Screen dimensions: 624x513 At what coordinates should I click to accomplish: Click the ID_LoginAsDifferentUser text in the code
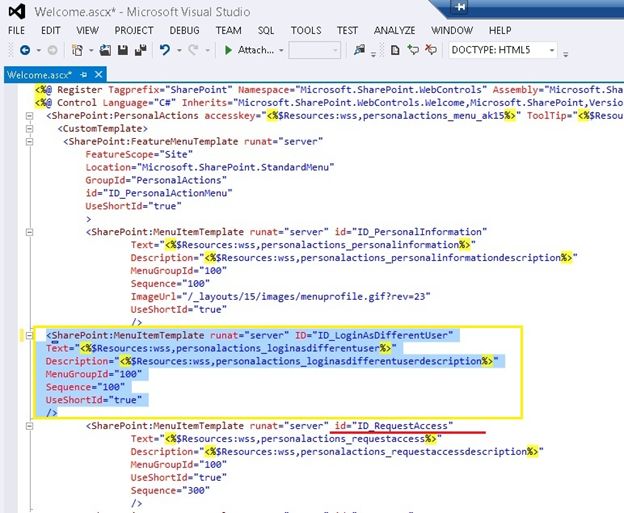pos(382,335)
